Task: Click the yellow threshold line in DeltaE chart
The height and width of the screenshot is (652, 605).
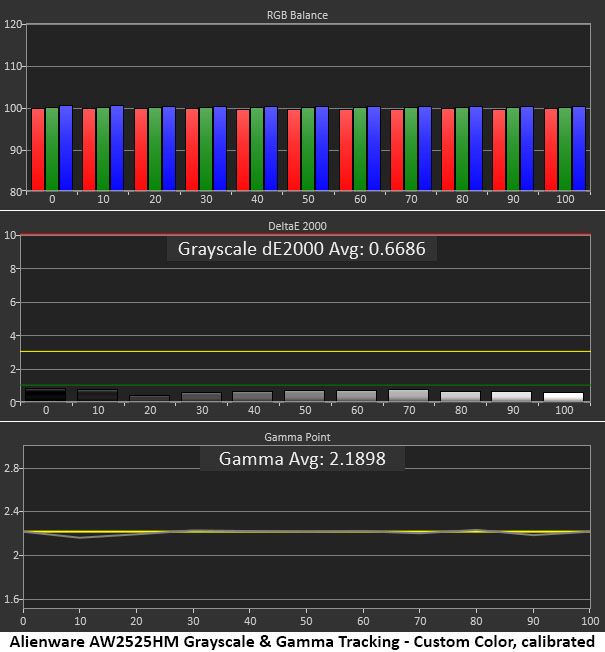Action: pyautogui.click(x=305, y=352)
